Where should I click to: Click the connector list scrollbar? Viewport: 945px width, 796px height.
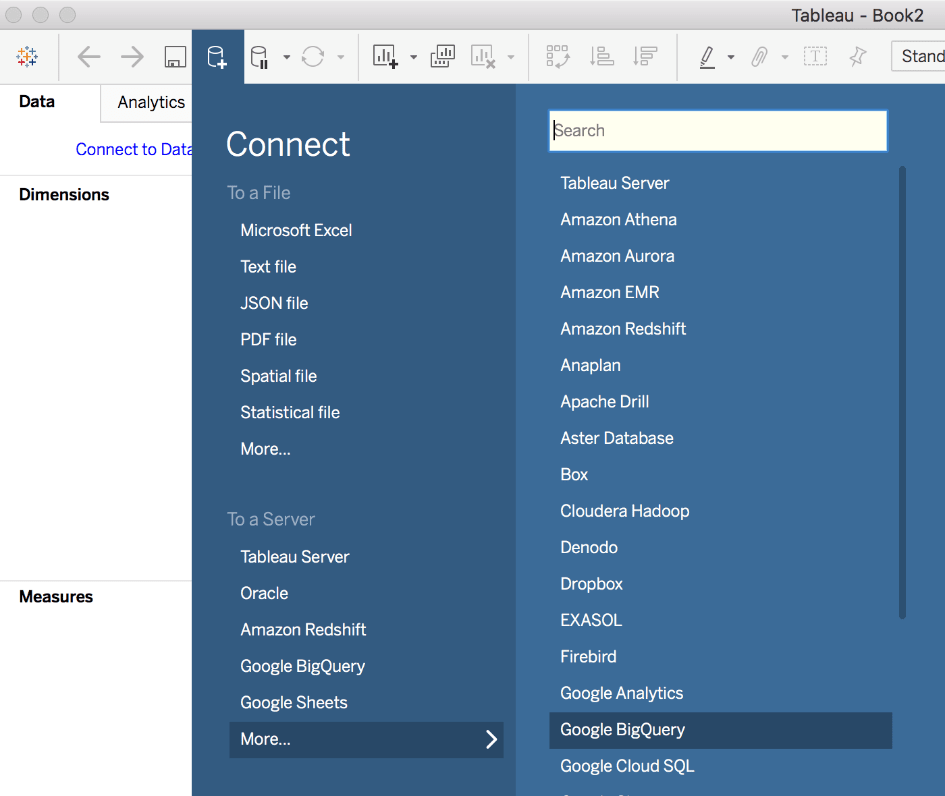tap(902, 392)
